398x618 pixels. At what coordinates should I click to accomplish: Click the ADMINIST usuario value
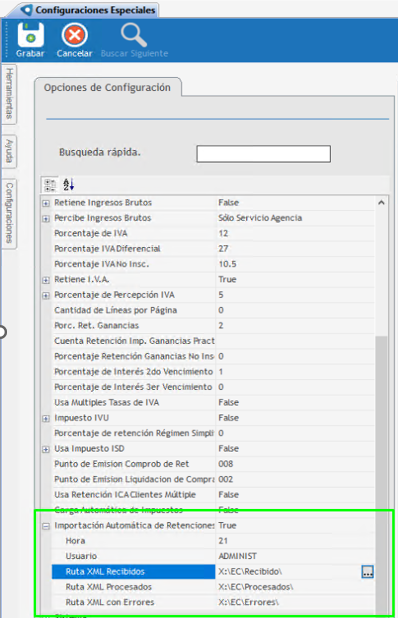point(238,556)
